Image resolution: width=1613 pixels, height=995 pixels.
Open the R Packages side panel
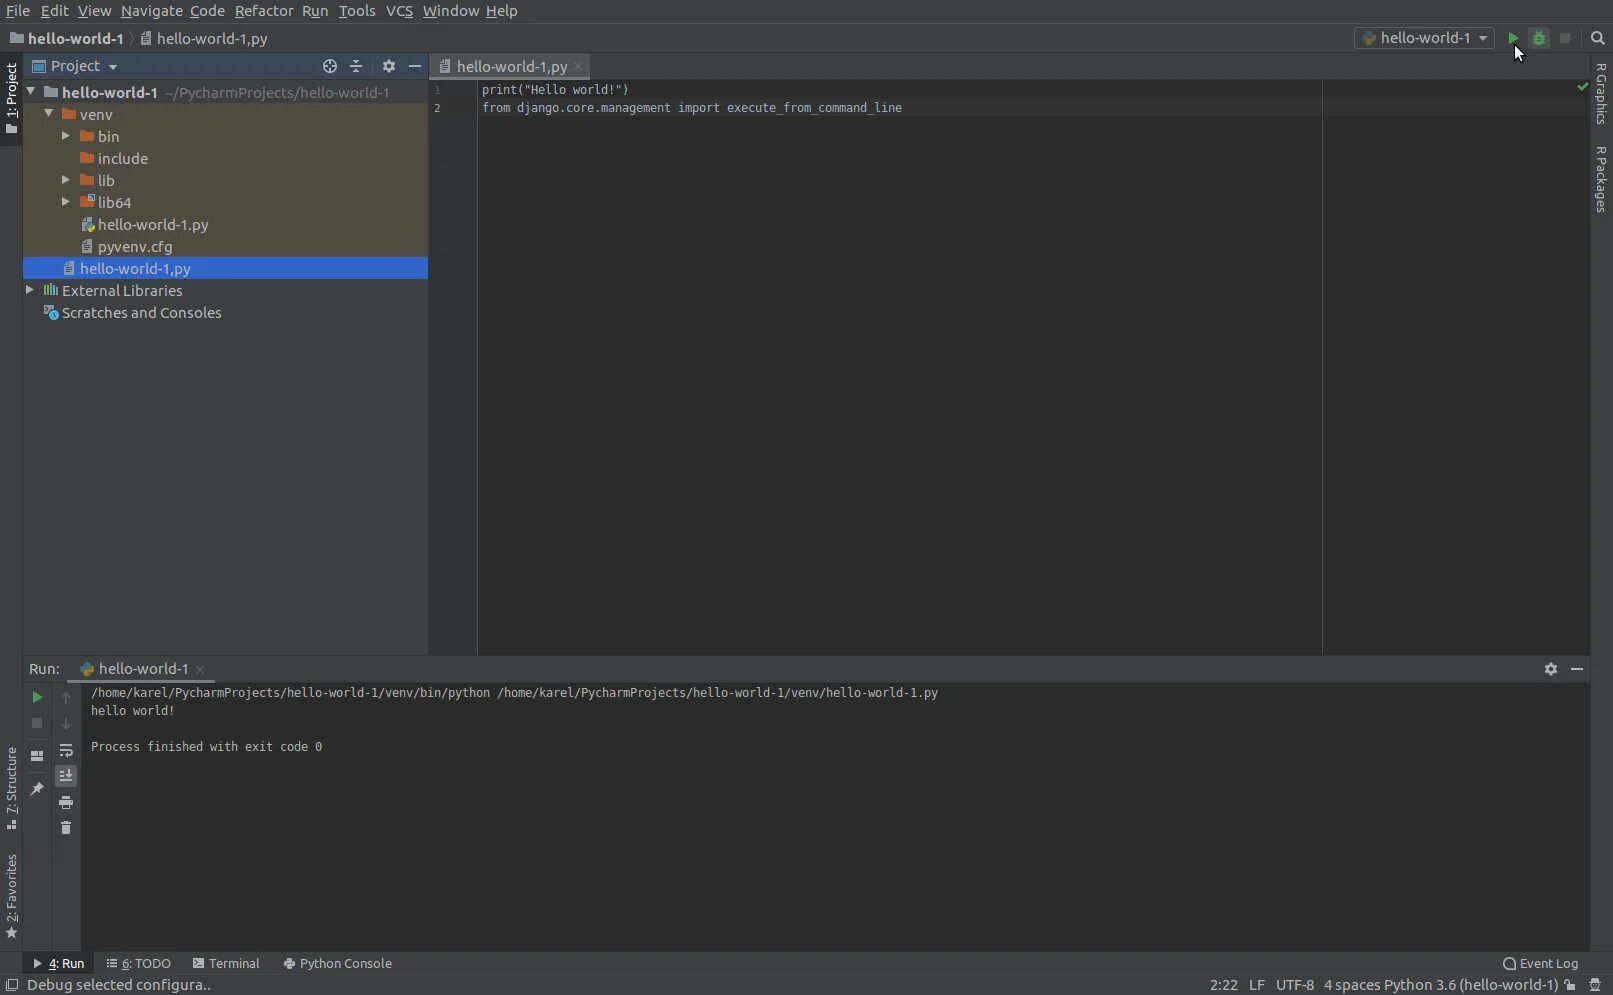(x=1601, y=179)
